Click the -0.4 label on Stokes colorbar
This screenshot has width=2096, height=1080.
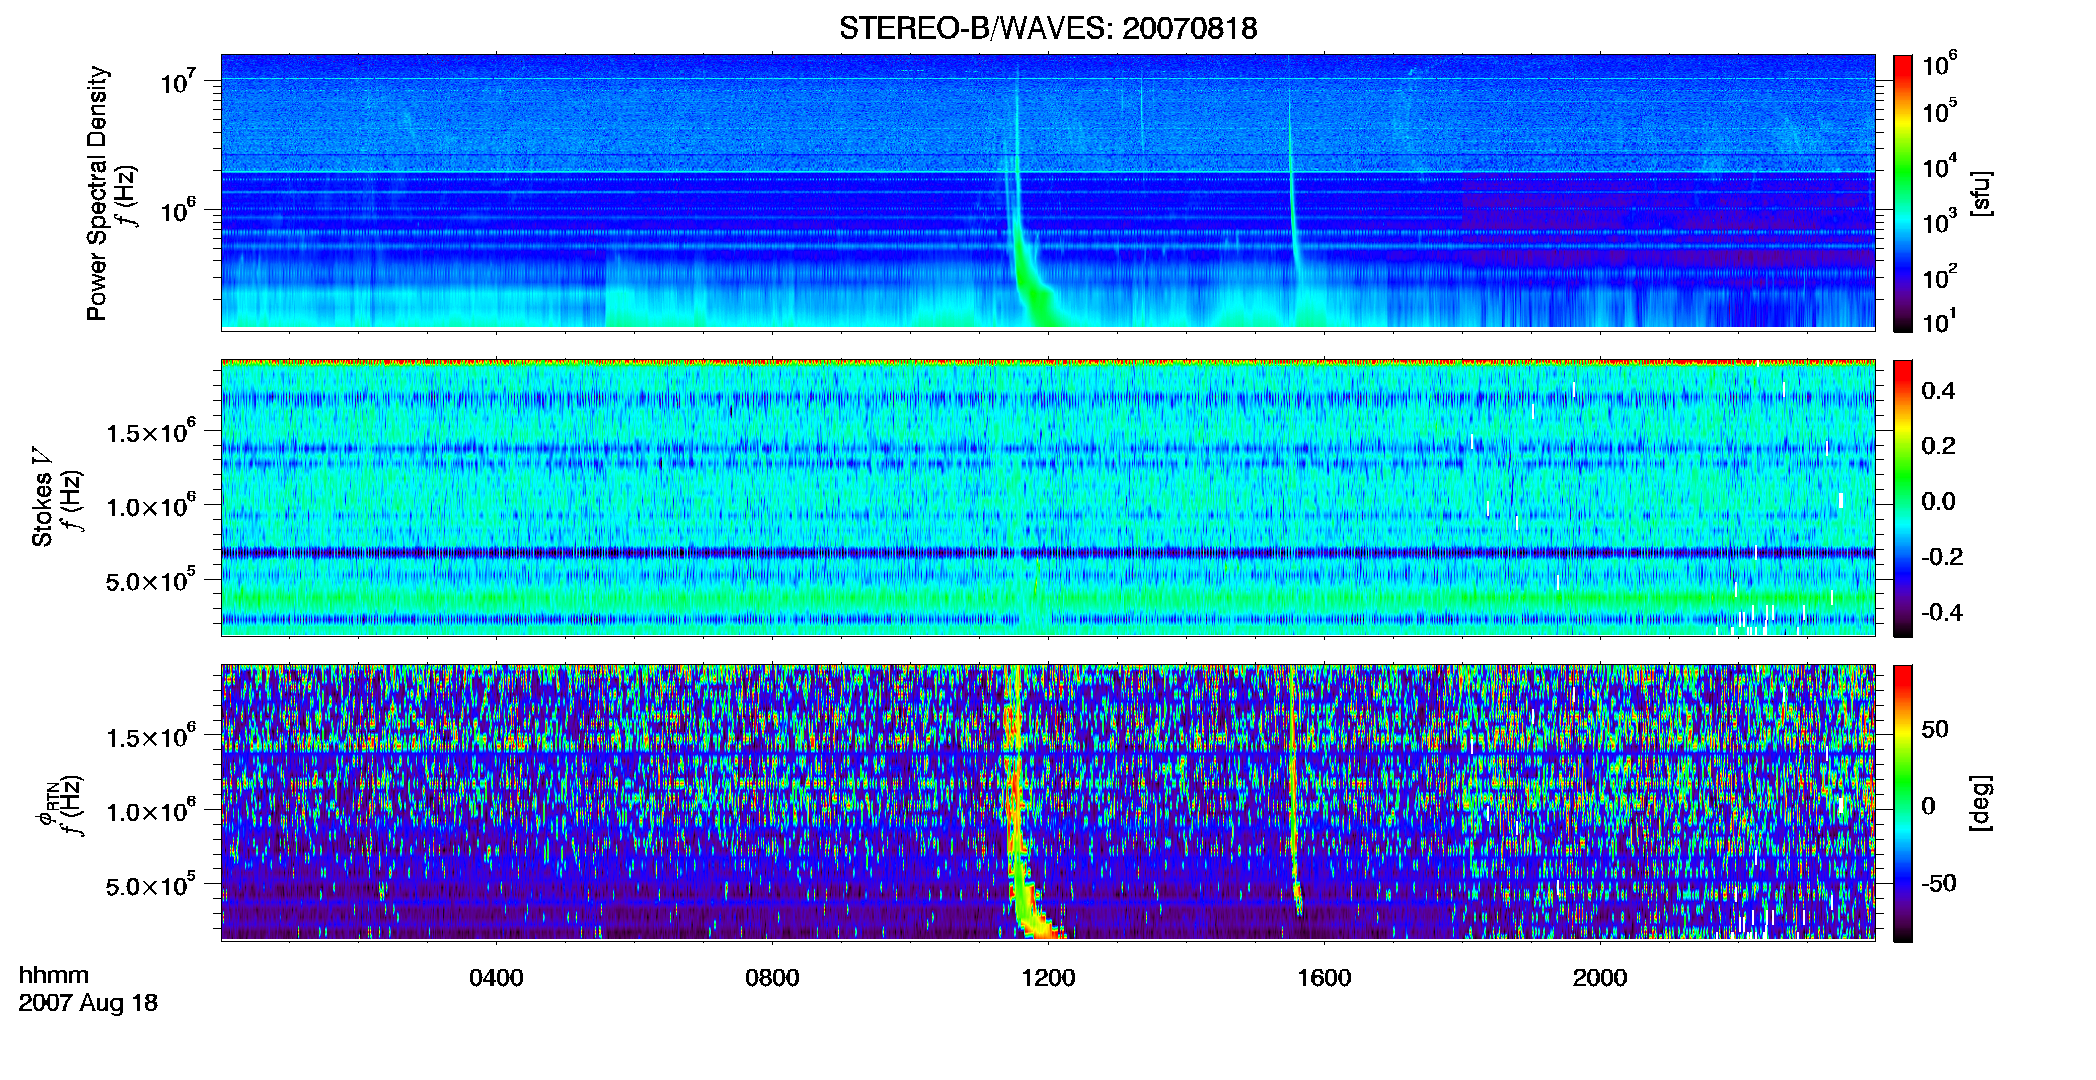[x=1941, y=612]
